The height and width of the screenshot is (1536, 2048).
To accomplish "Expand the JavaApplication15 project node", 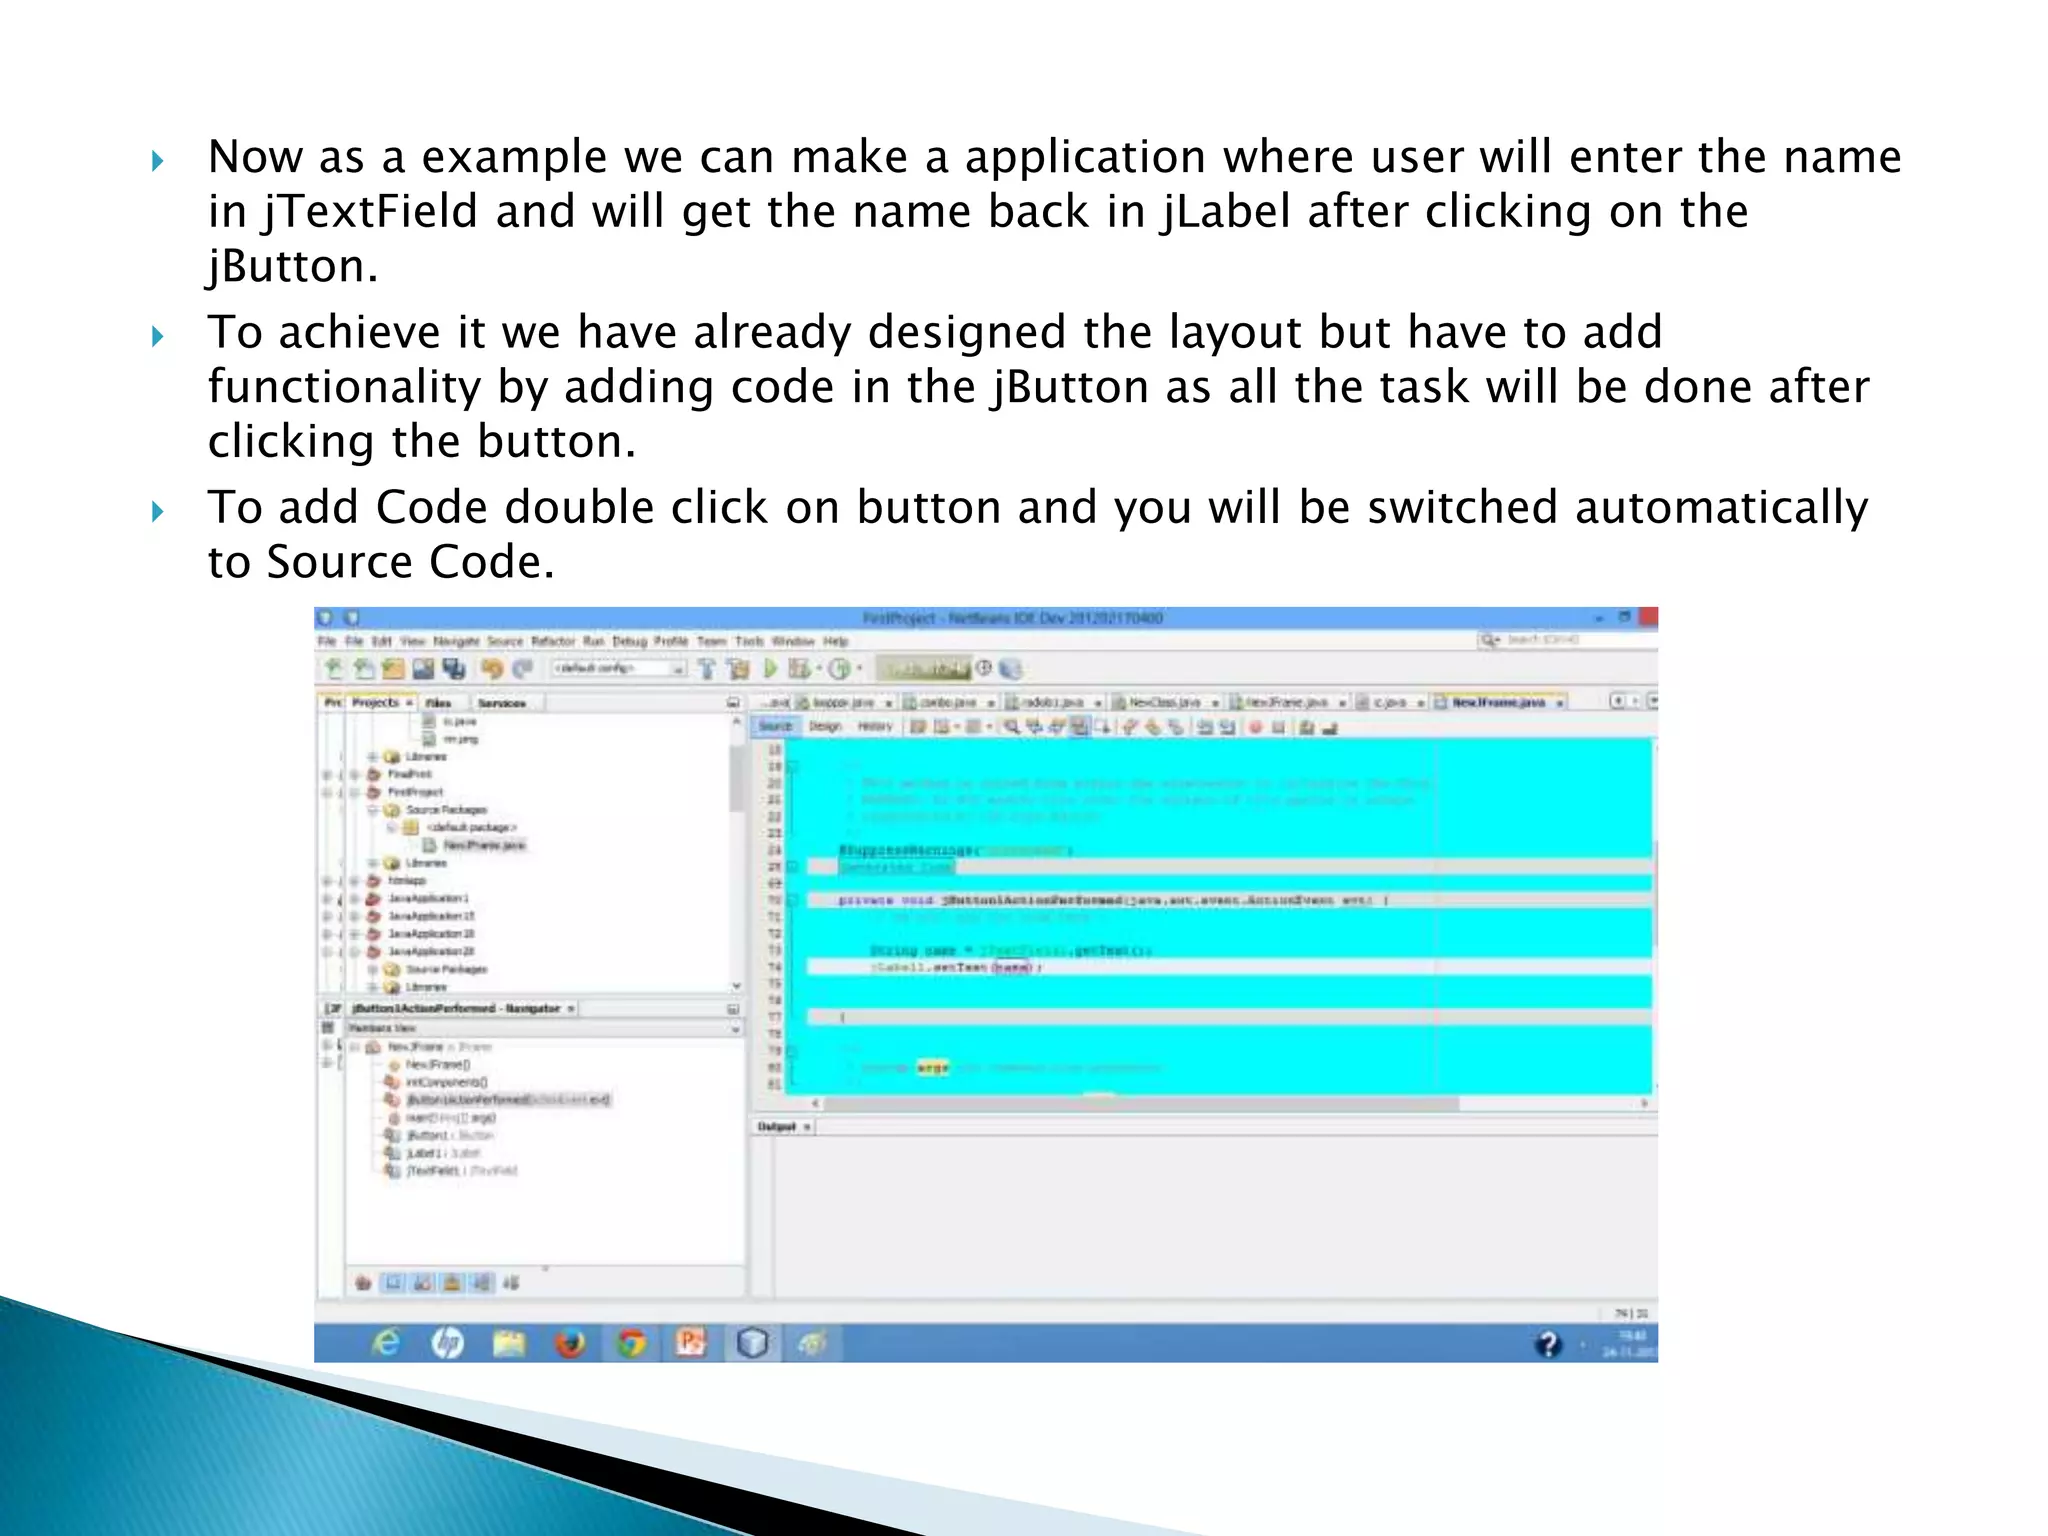I will [x=354, y=916].
